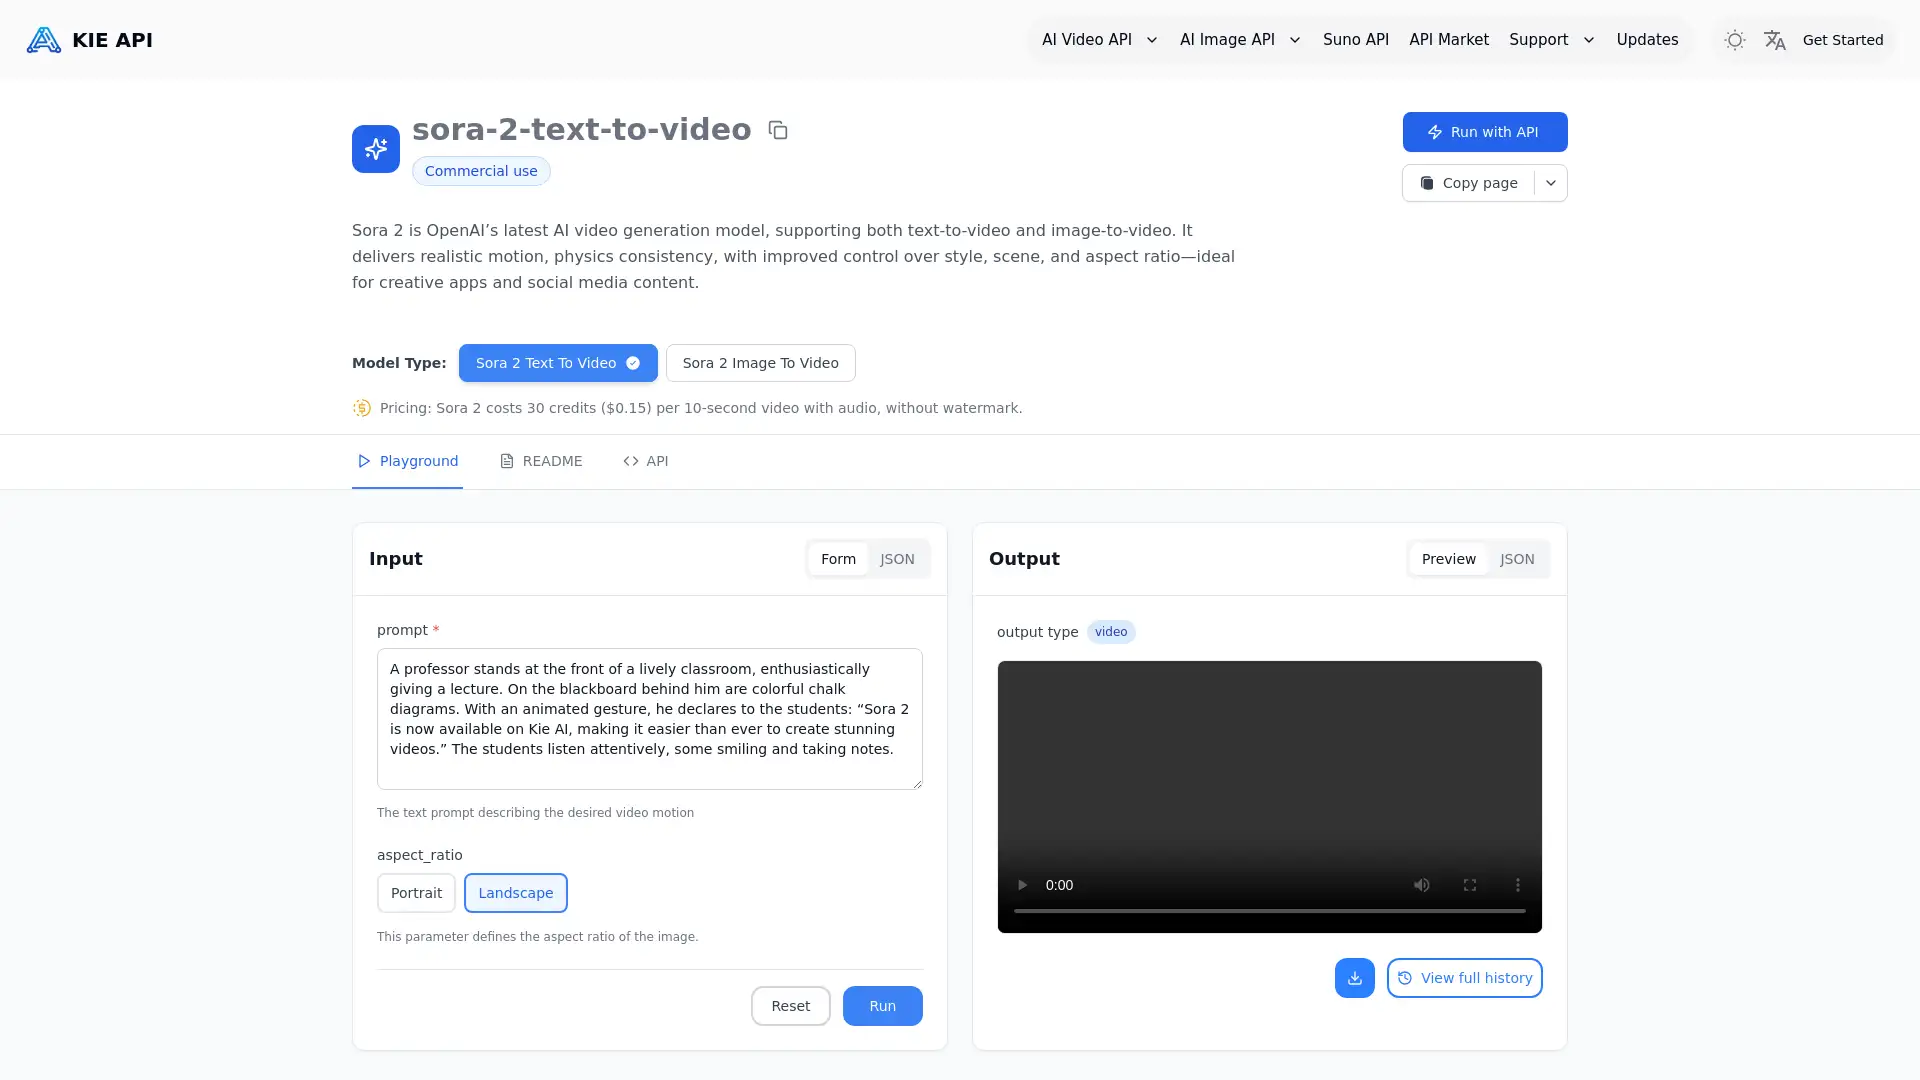Download the output video

1354,978
